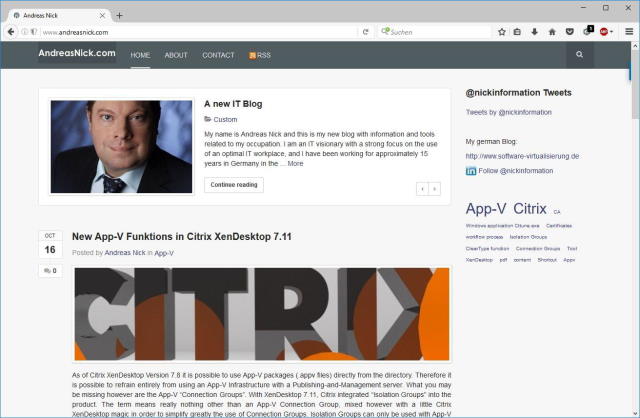The image size is (640, 418).
Task: Close the Andreas Nick tab
Action: (102, 16)
